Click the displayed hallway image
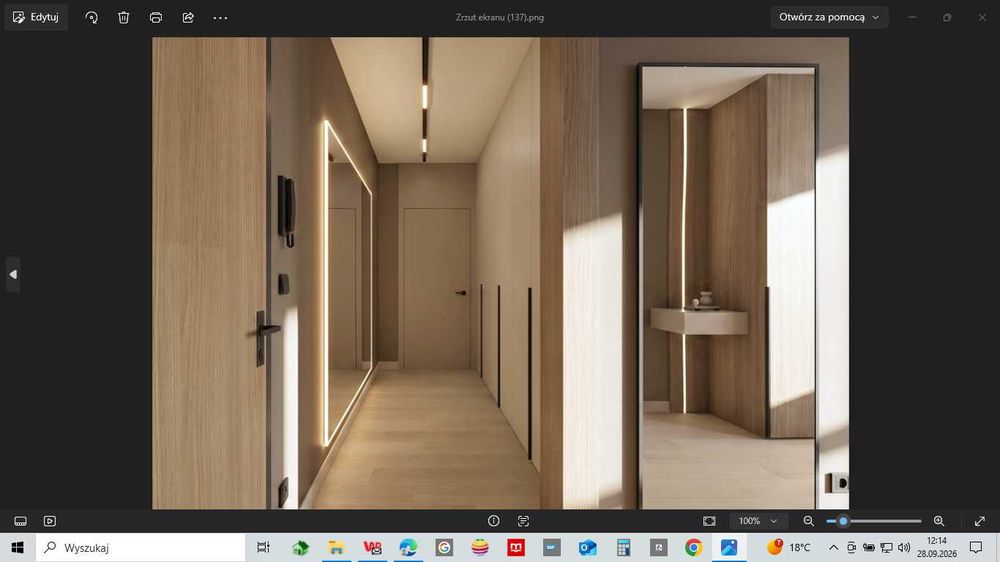 [500, 273]
